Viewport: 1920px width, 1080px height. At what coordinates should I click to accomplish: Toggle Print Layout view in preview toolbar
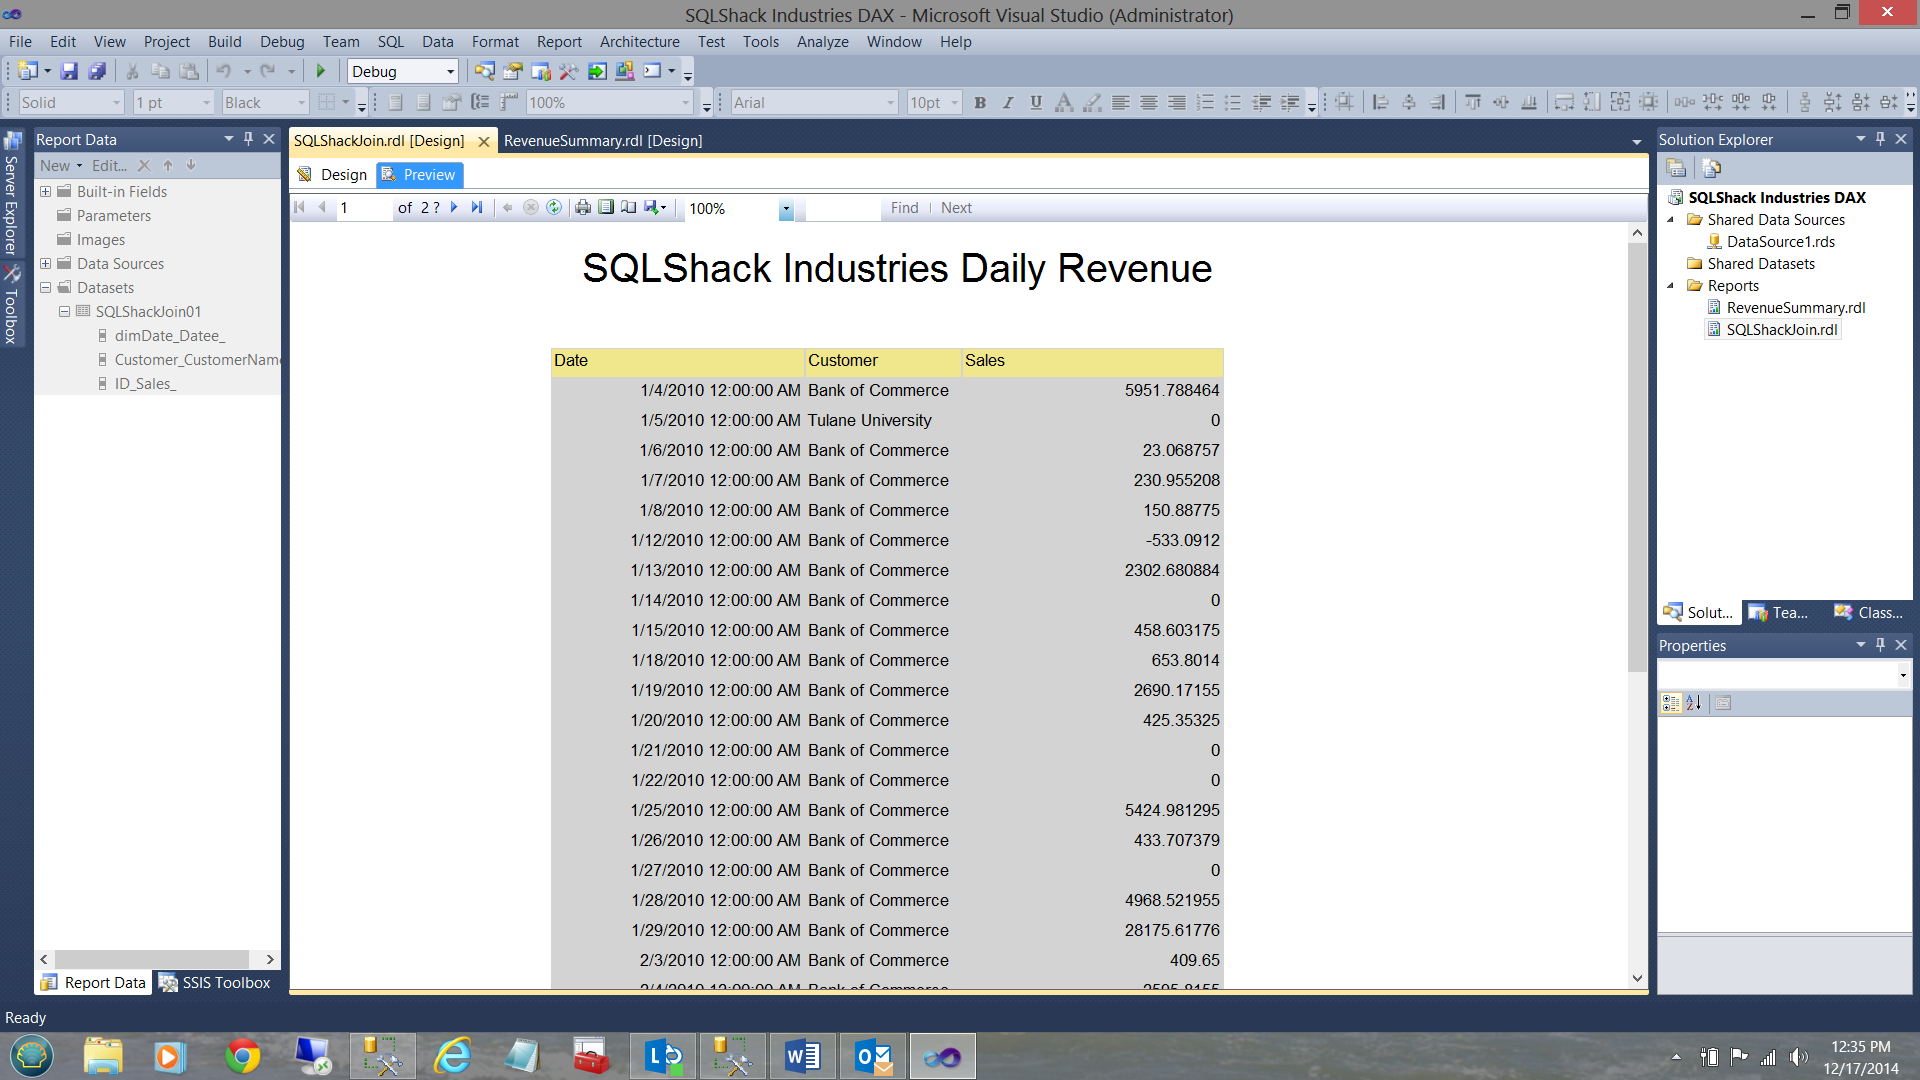click(606, 208)
